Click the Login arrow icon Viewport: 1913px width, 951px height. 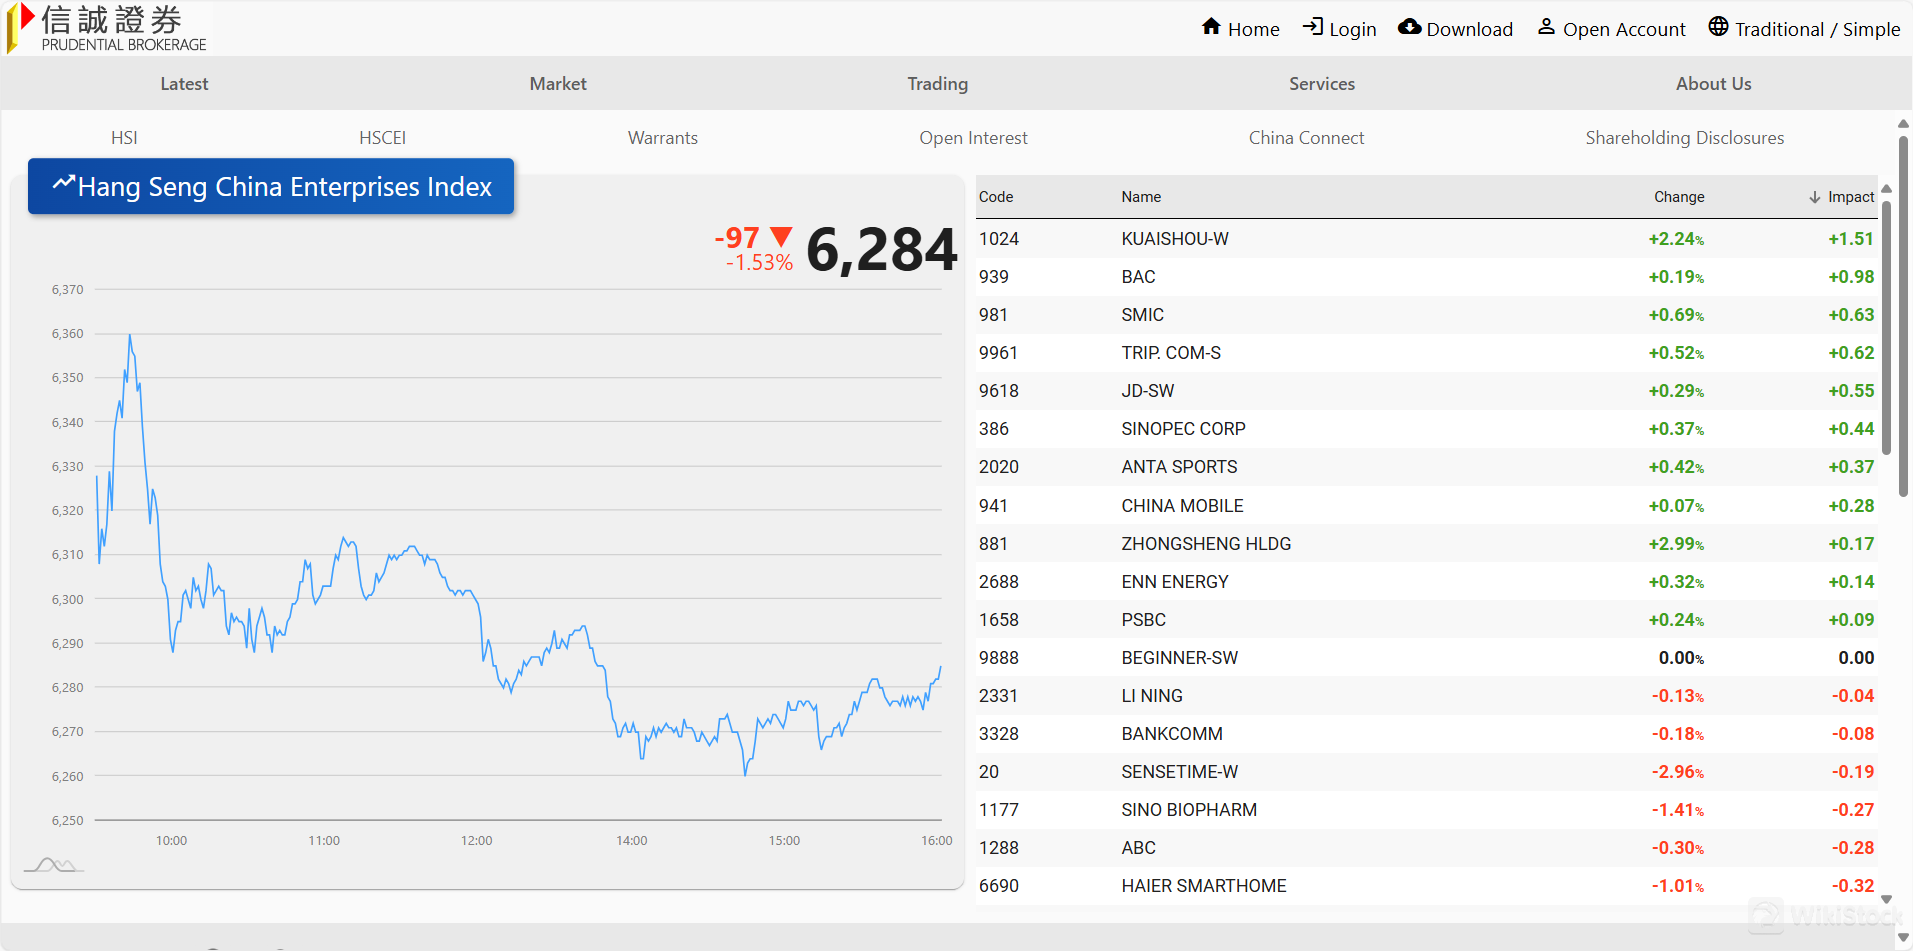pyautogui.click(x=1313, y=27)
